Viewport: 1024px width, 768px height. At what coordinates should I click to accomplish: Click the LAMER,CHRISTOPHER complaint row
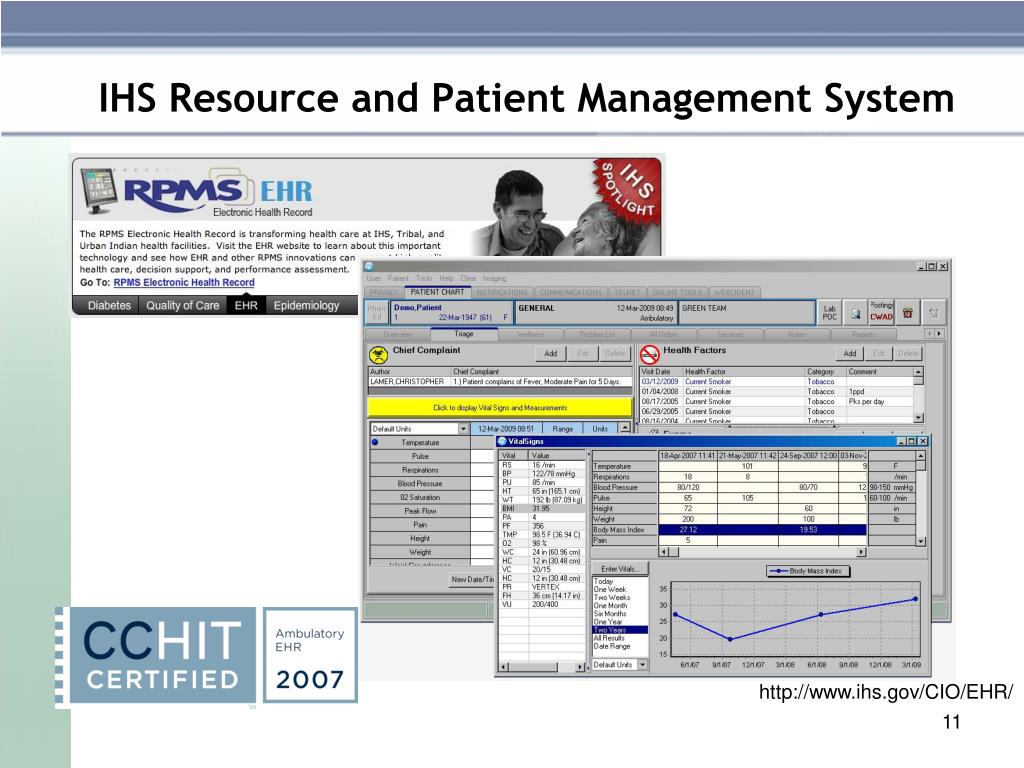click(500, 381)
